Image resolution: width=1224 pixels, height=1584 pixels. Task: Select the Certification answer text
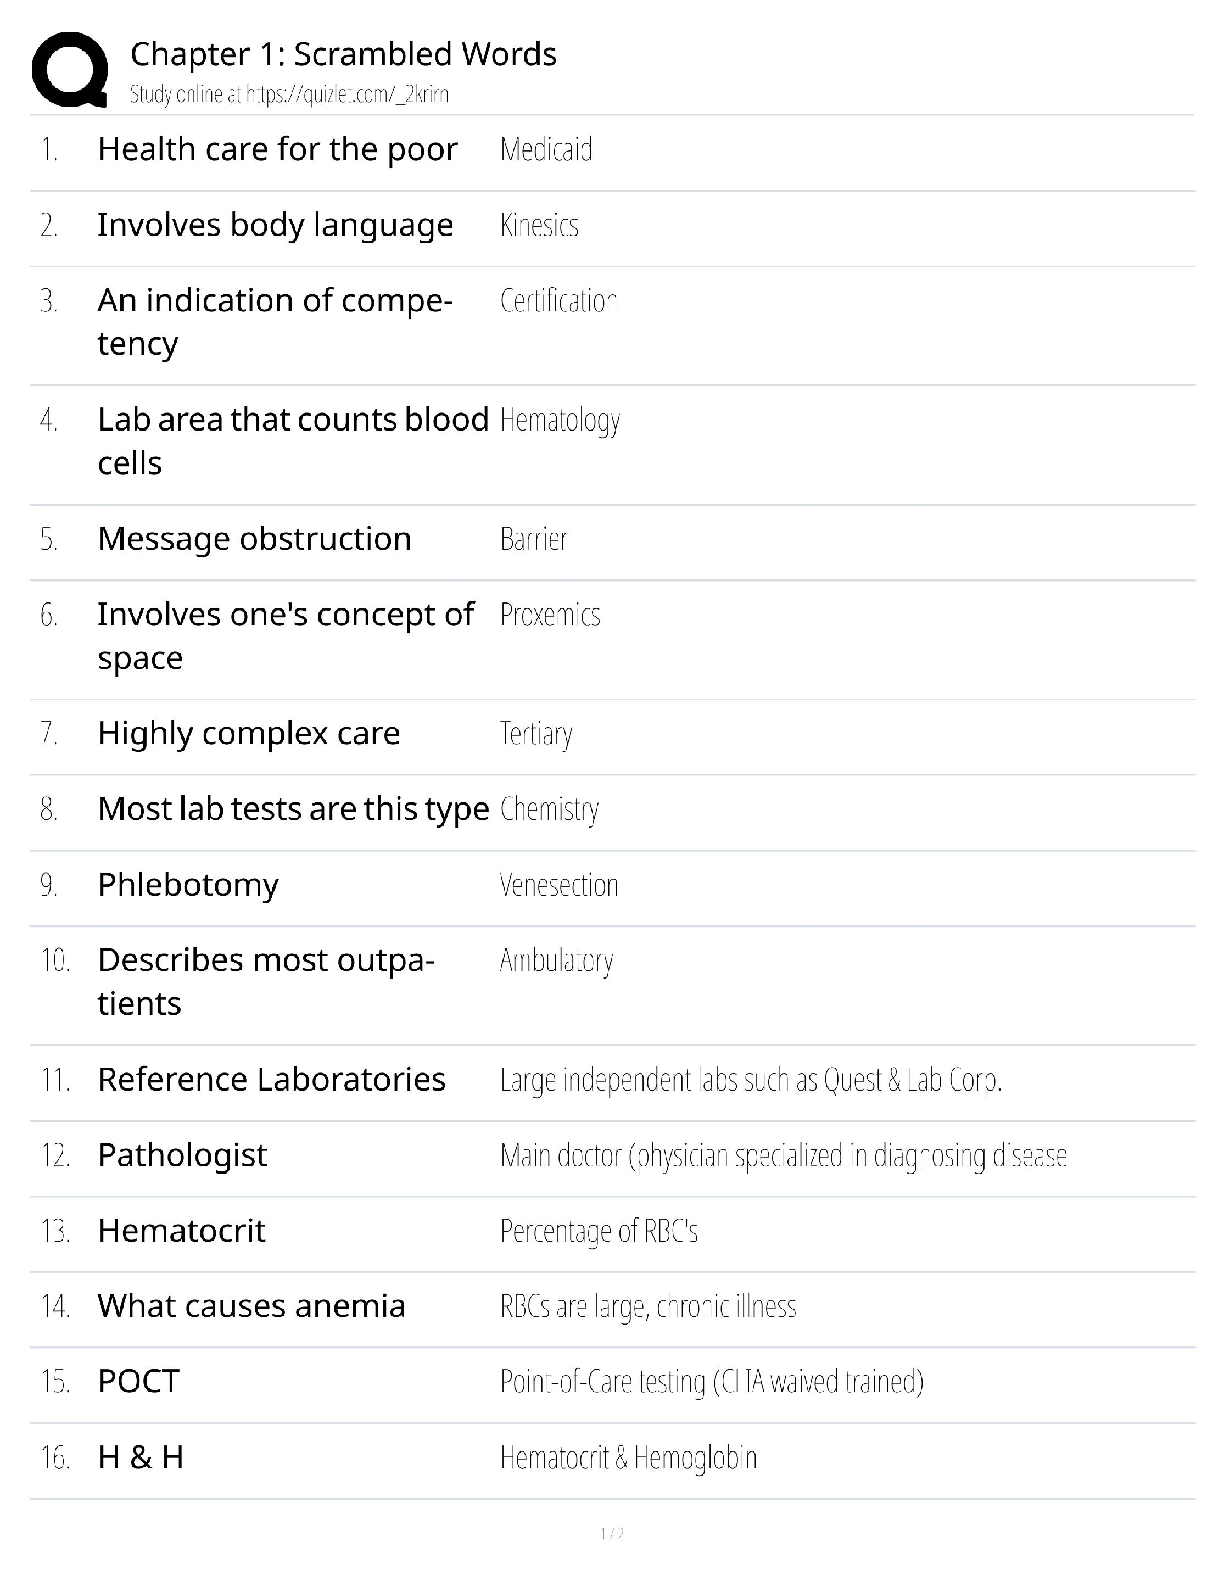(x=558, y=300)
